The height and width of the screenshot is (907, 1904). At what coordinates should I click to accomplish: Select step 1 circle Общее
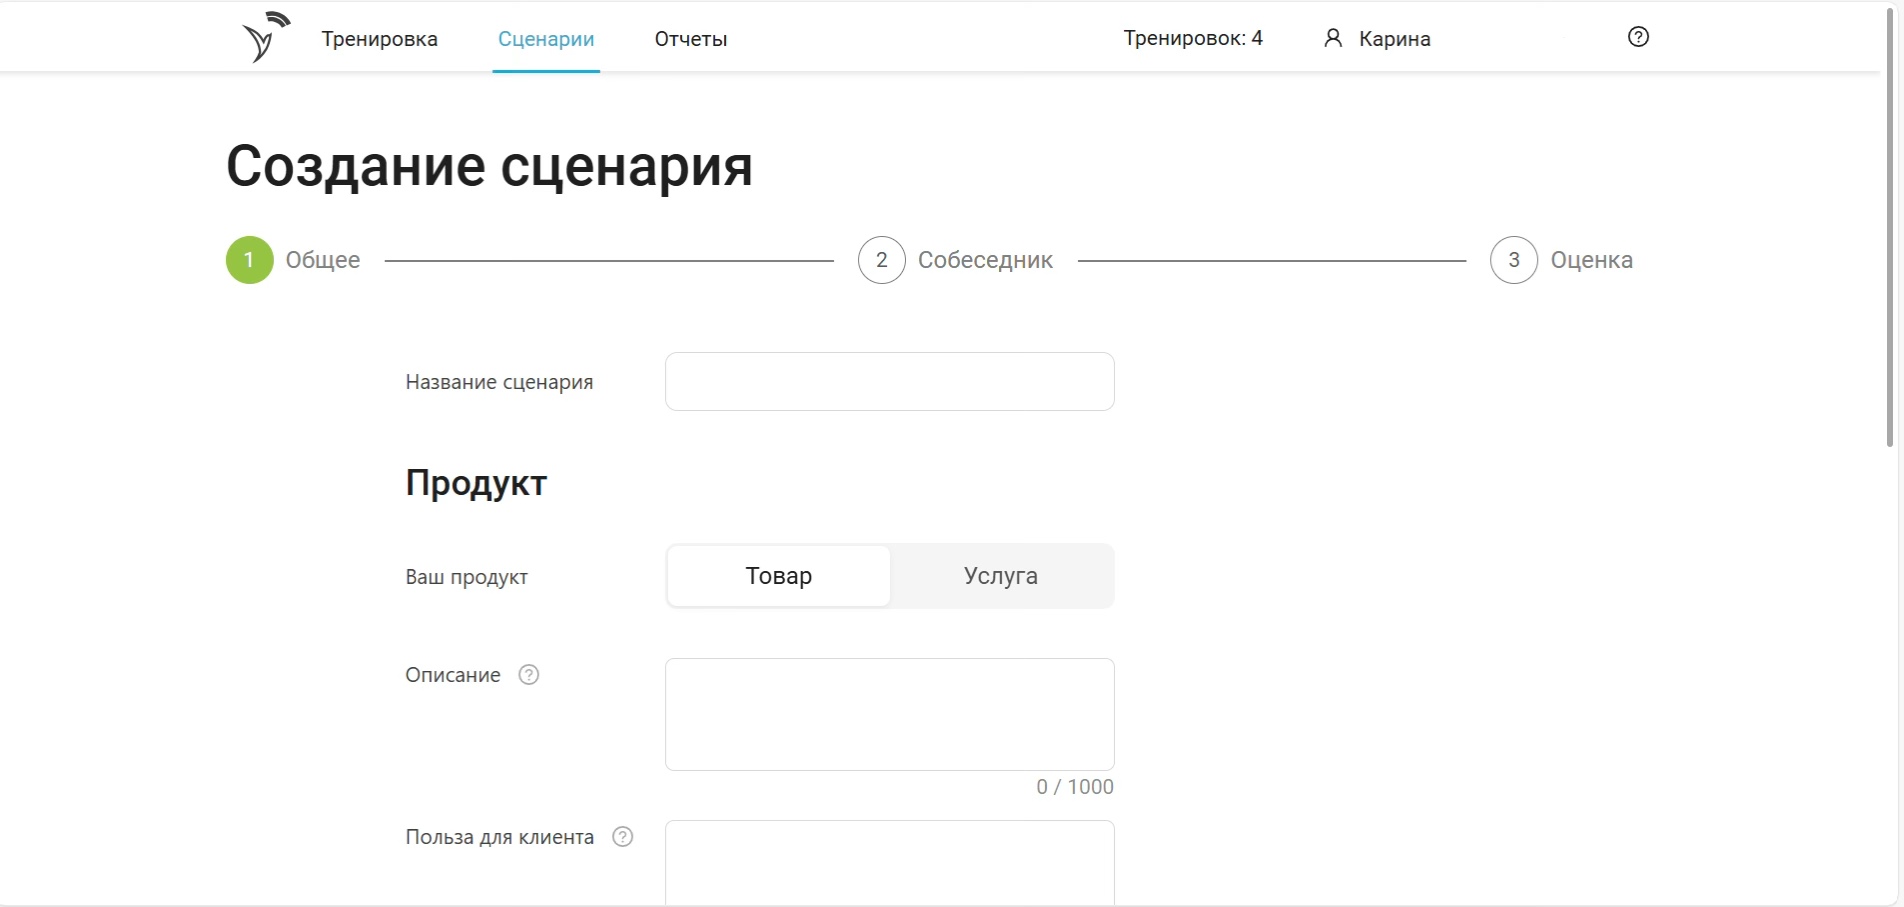pos(250,260)
